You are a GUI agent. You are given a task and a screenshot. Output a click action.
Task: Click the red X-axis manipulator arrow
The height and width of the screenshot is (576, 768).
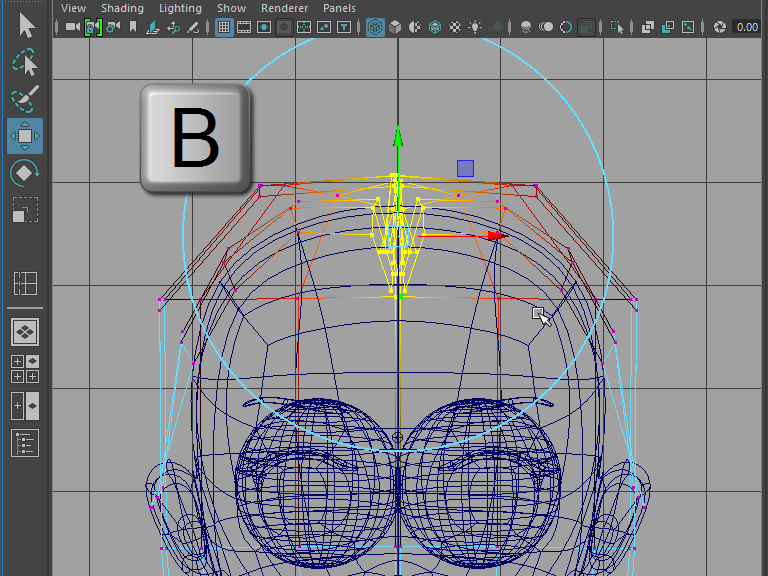495,236
